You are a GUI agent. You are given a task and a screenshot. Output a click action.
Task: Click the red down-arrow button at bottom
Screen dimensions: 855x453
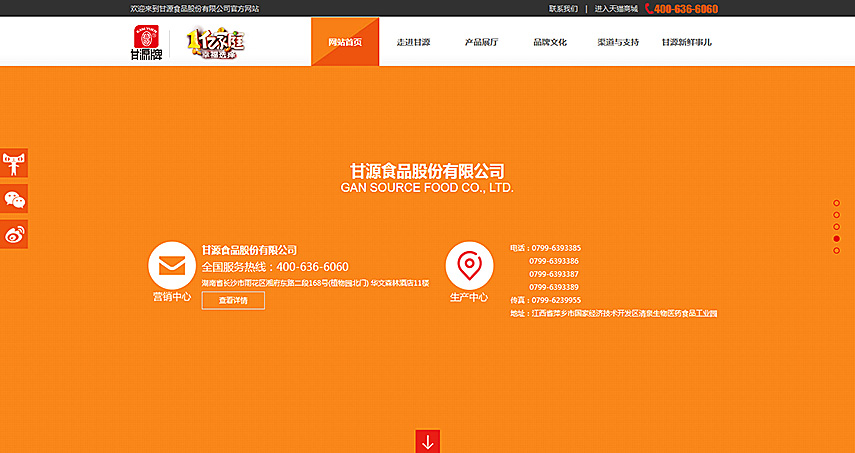428,442
